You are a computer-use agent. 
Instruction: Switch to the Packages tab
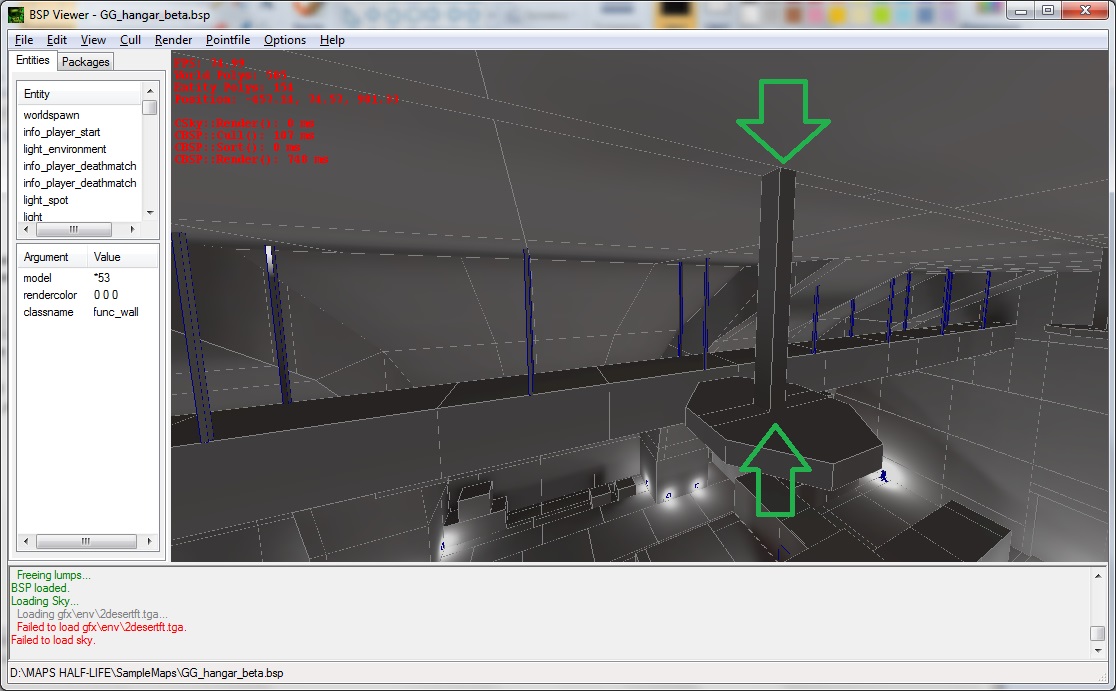tap(86, 62)
